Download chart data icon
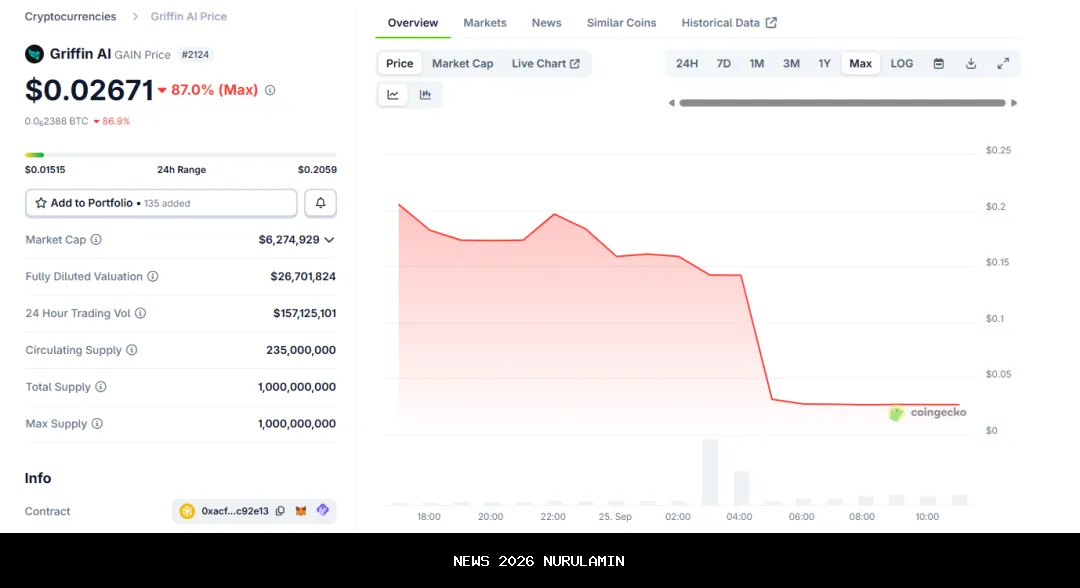The height and width of the screenshot is (588, 1080). [970, 63]
